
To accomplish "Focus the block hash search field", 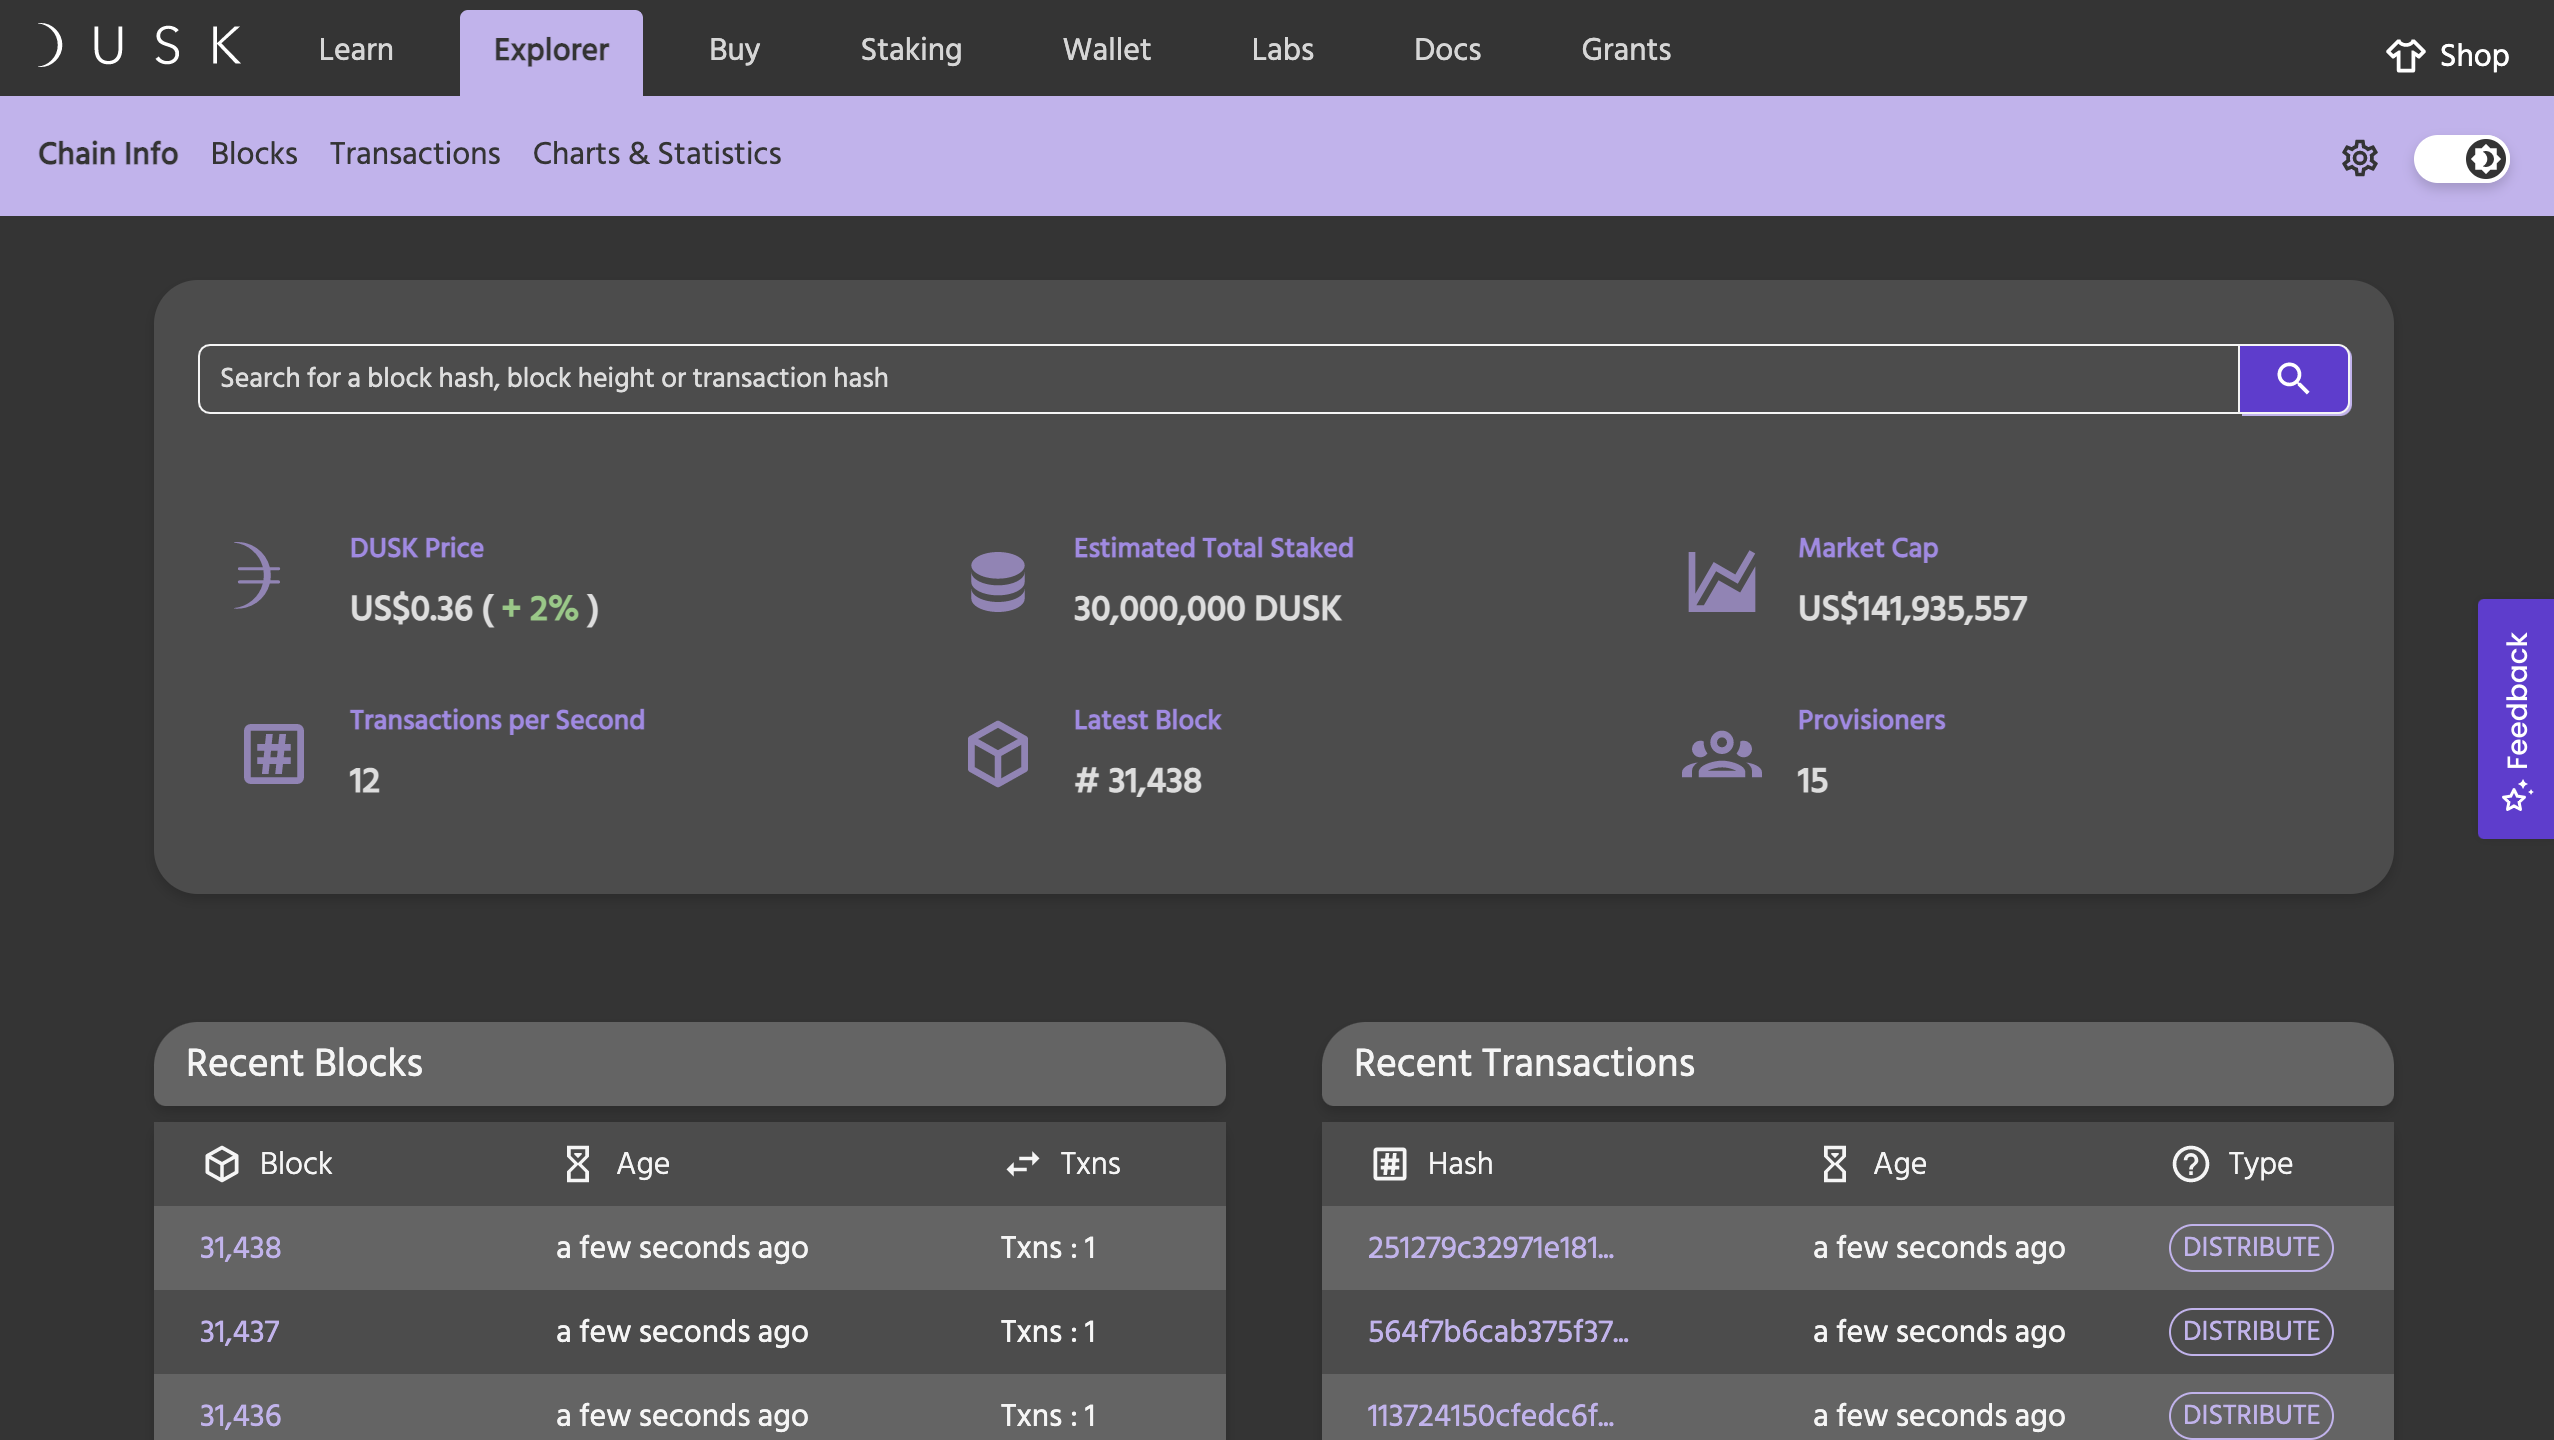I will 1217,379.
